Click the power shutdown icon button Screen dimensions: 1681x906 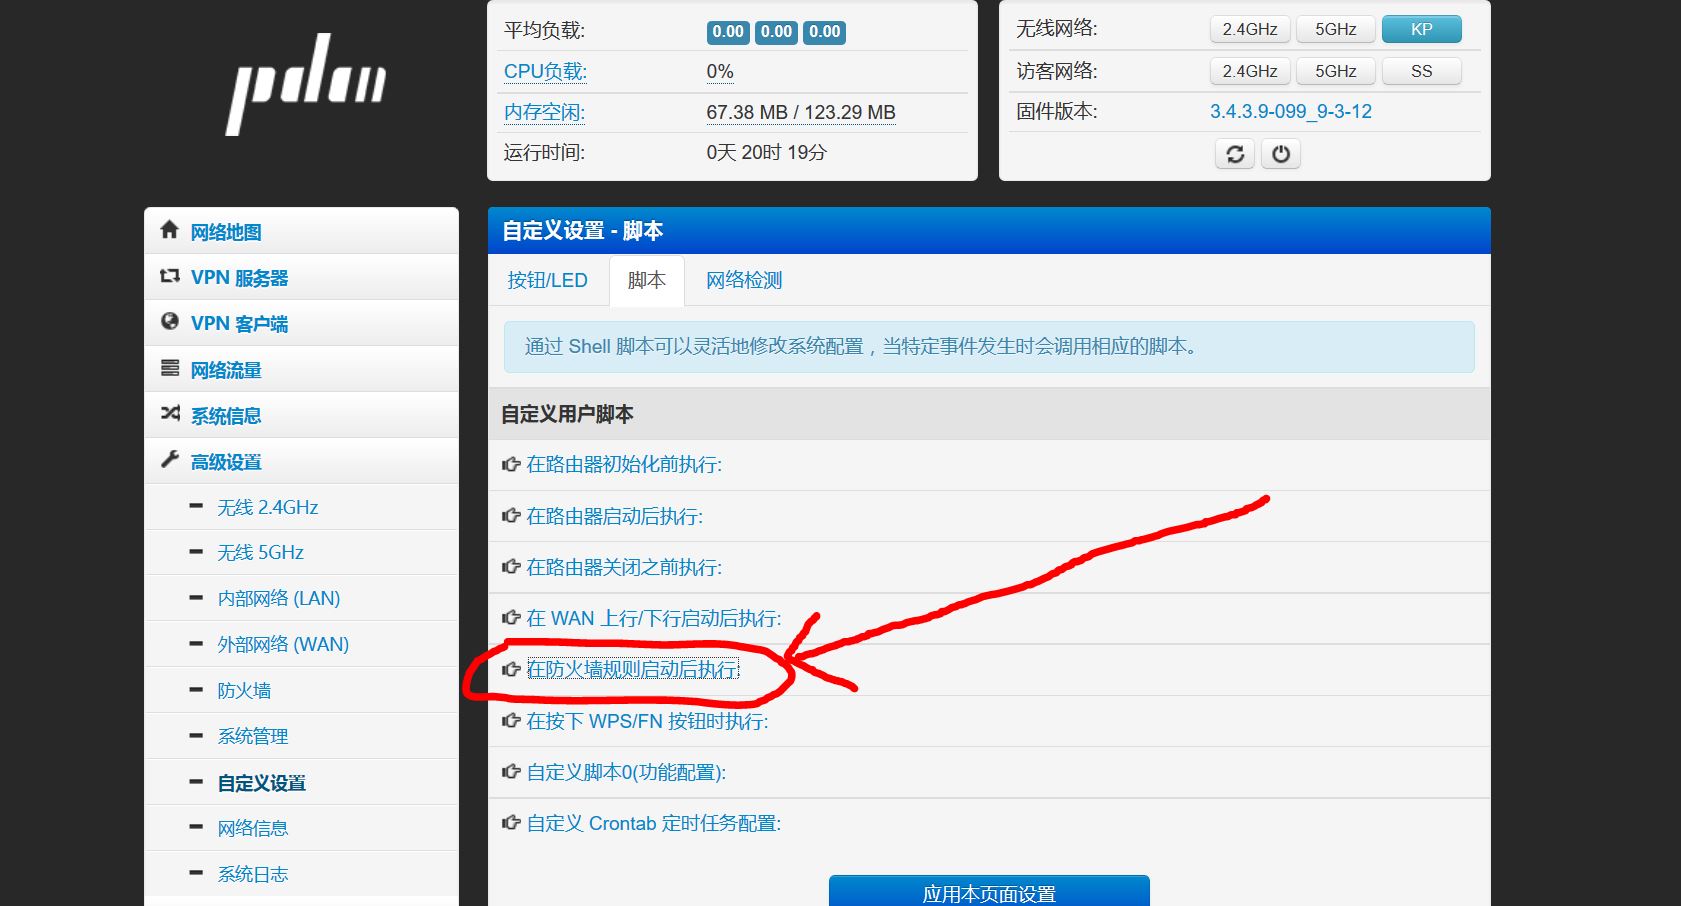[x=1281, y=154]
